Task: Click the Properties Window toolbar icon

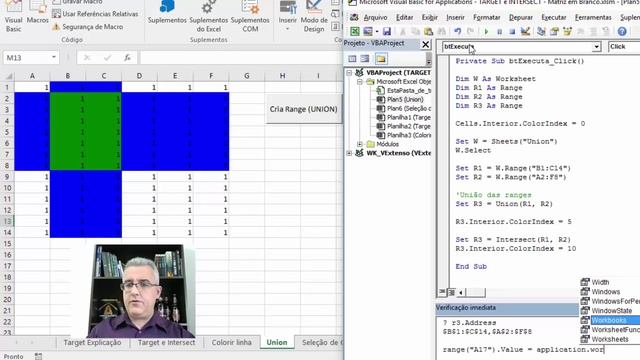Action: [x=554, y=31]
